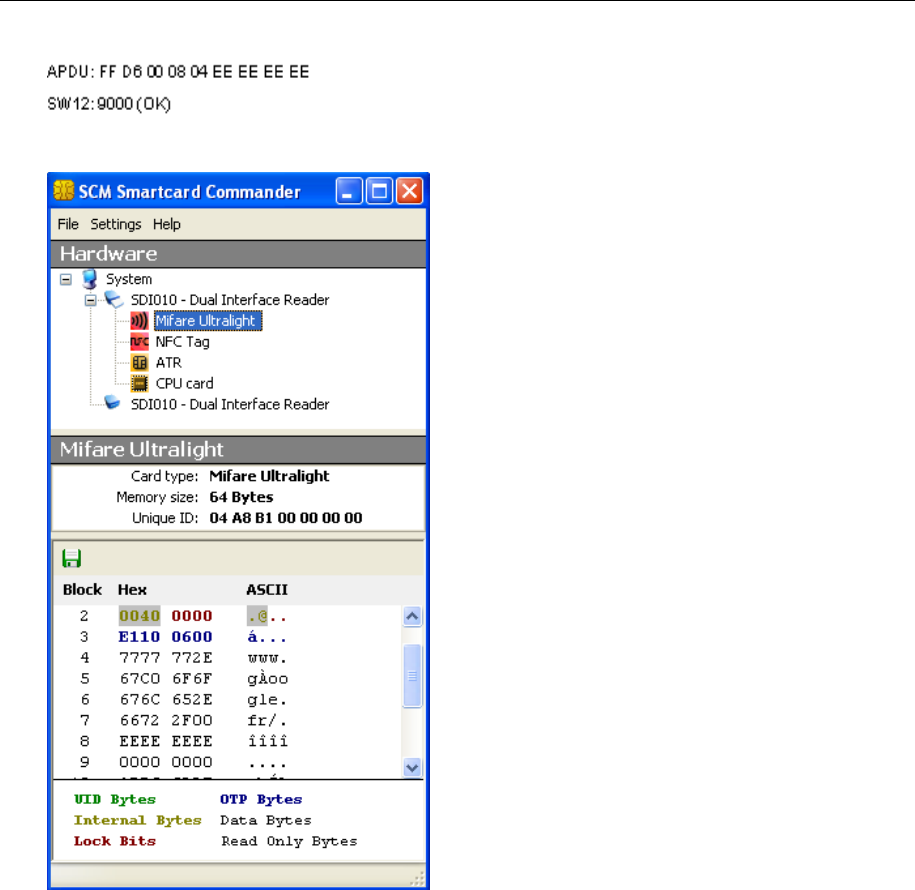Click the Block column header

click(82, 589)
